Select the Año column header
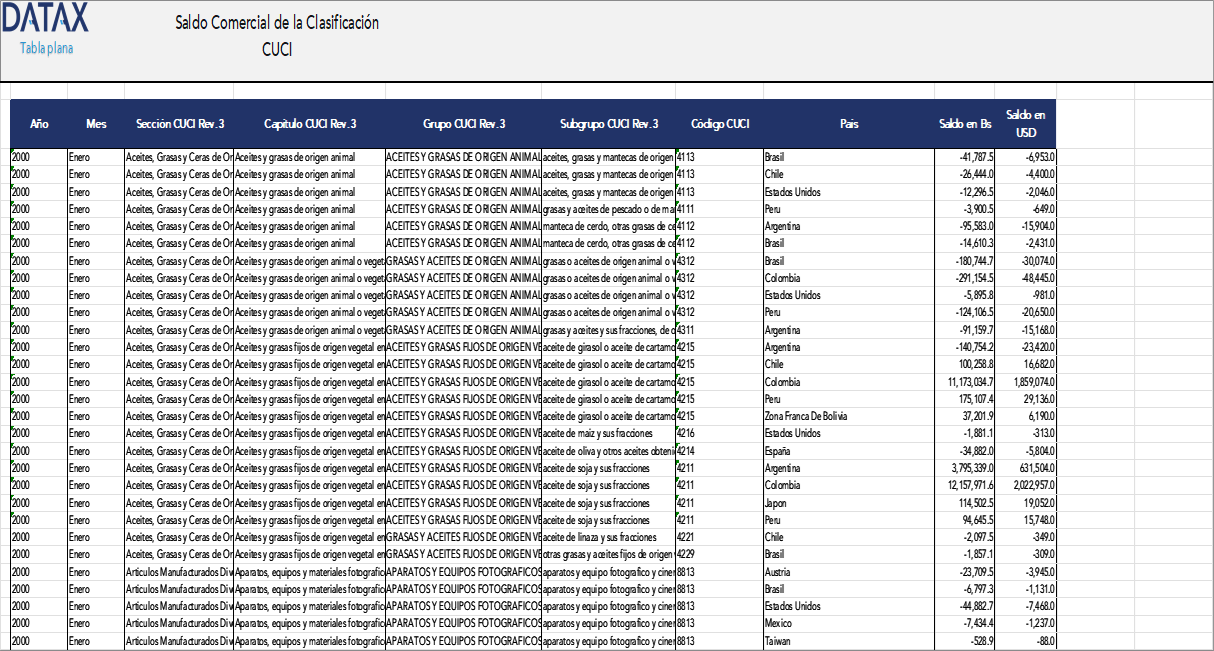1214x651 pixels. click(39, 124)
